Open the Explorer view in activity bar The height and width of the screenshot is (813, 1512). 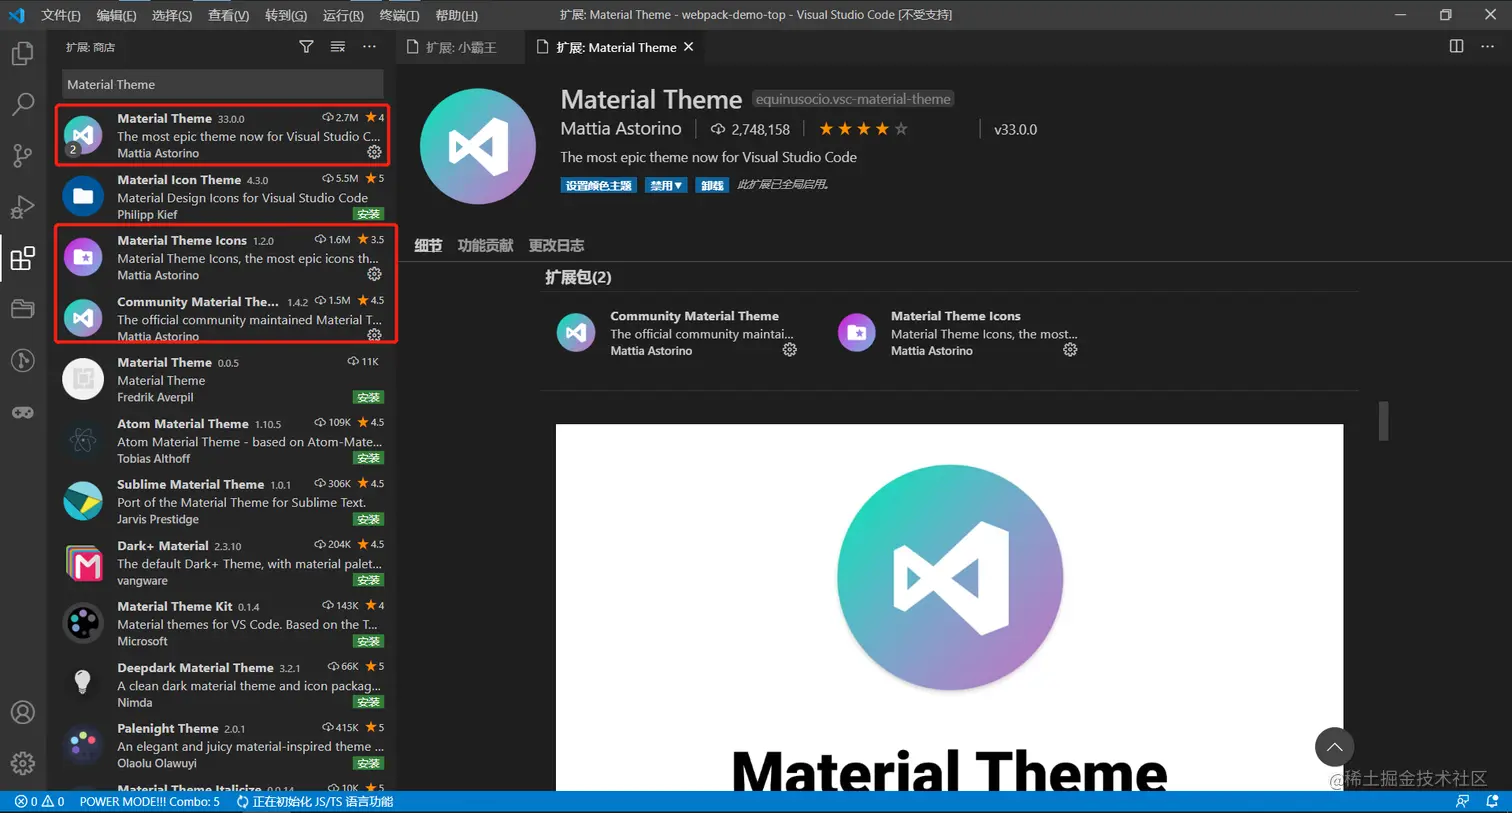pyautogui.click(x=22, y=53)
